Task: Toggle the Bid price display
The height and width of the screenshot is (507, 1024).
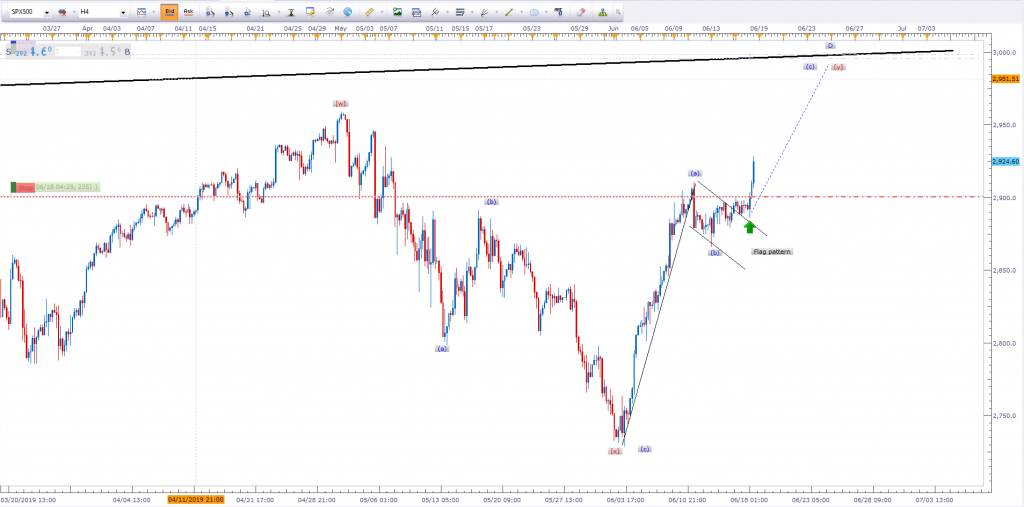Action: tap(169, 12)
